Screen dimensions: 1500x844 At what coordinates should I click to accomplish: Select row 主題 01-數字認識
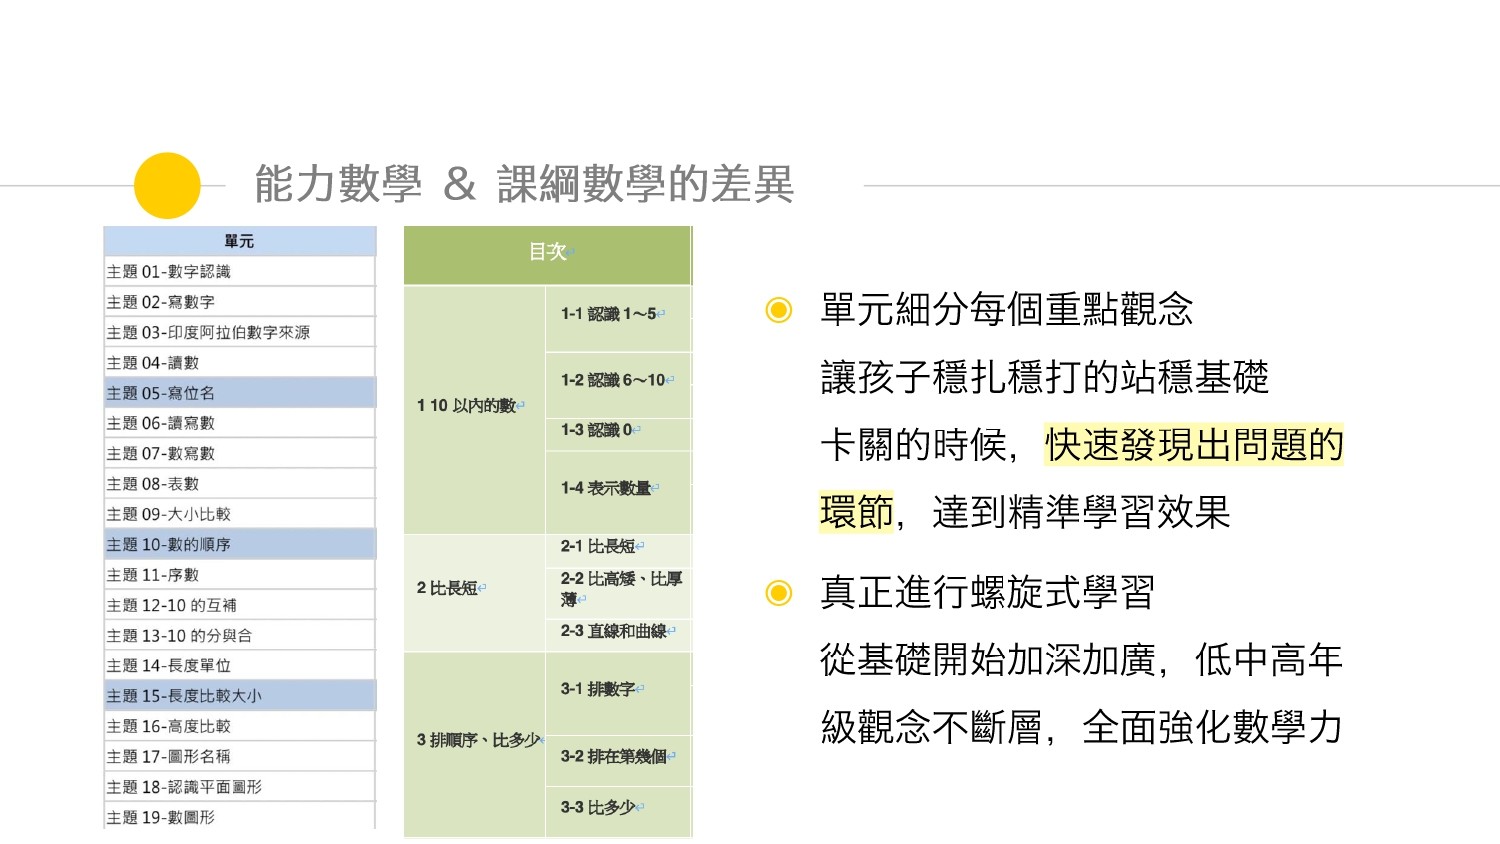coord(240,272)
